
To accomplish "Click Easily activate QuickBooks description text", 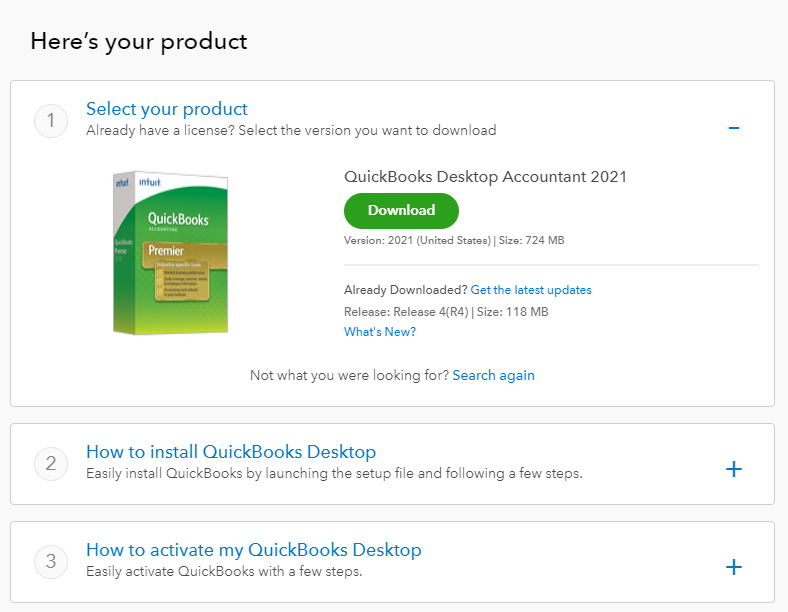I will tap(224, 571).
